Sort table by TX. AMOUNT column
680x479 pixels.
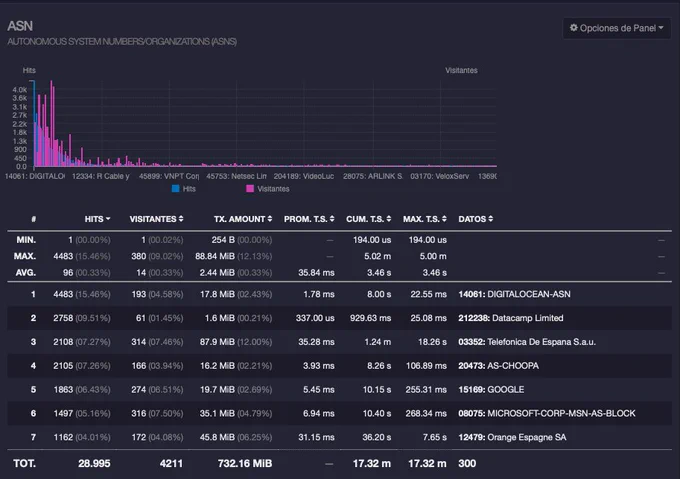coord(243,219)
